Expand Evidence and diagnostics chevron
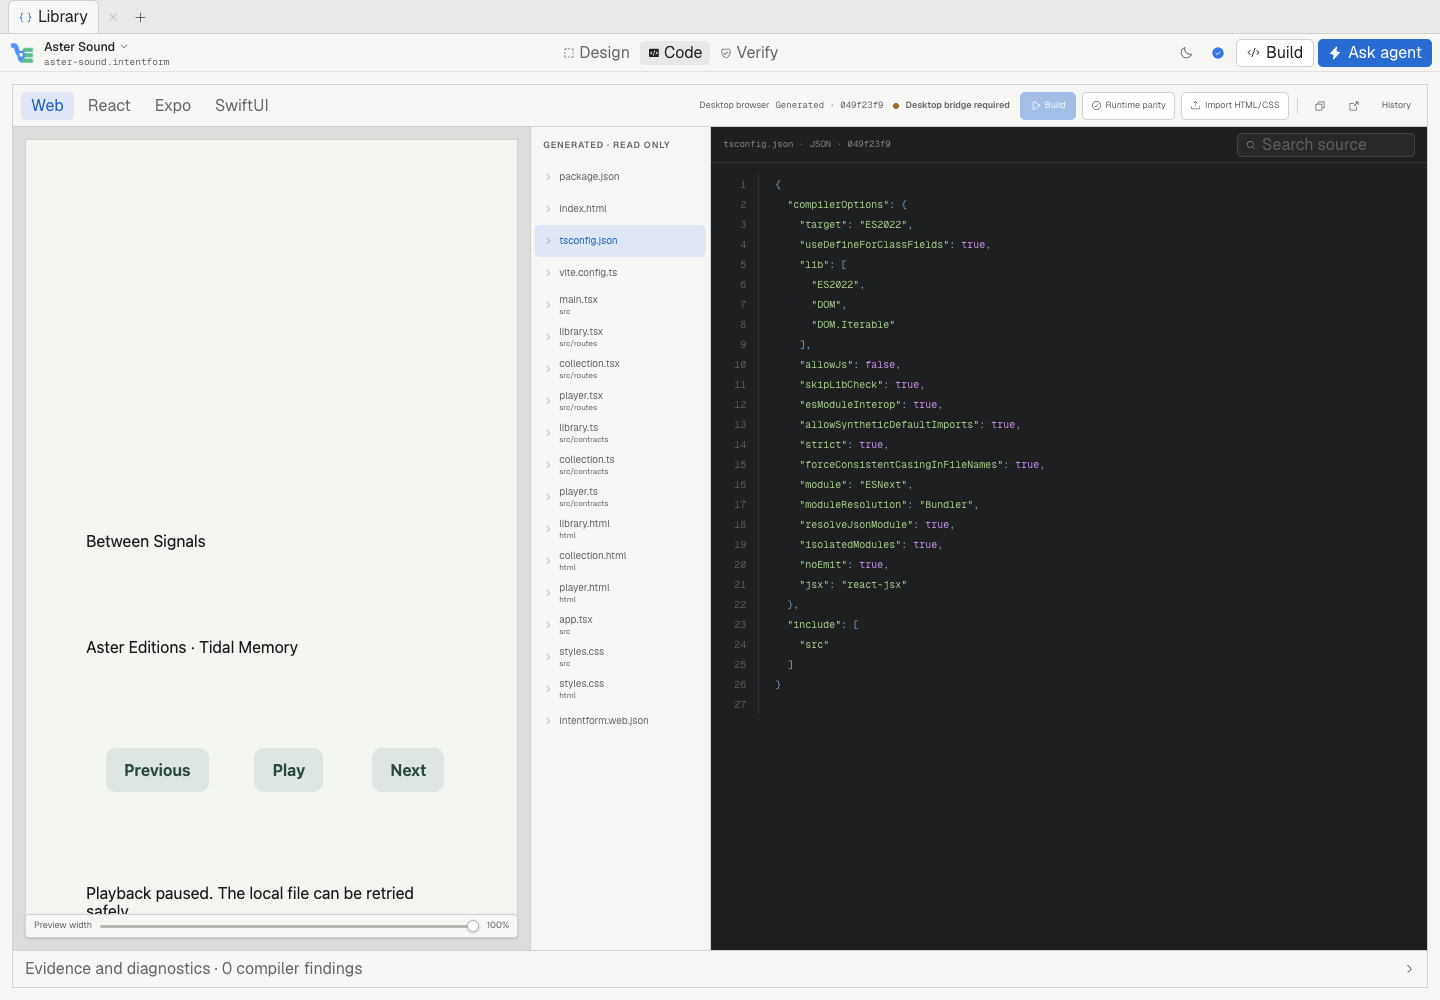Image resolution: width=1440 pixels, height=1000 pixels. 1409,969
